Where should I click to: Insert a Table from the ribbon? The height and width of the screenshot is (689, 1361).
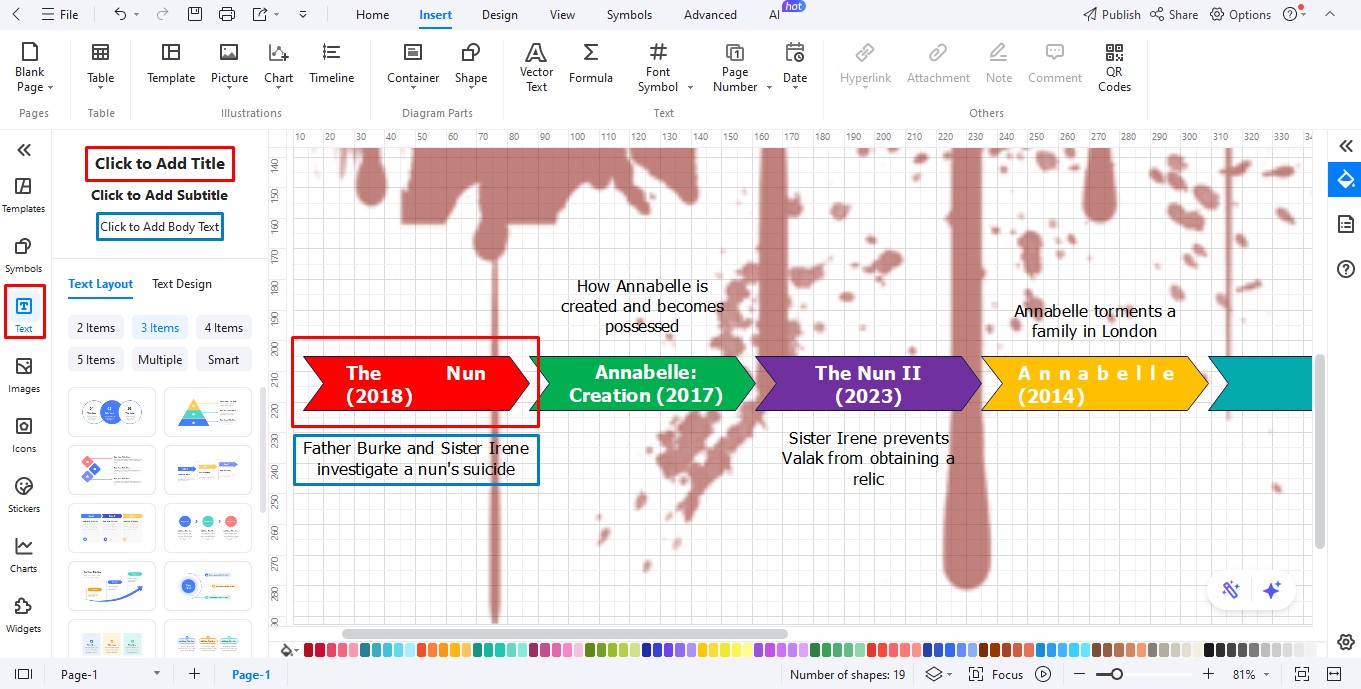pos(101,64)
